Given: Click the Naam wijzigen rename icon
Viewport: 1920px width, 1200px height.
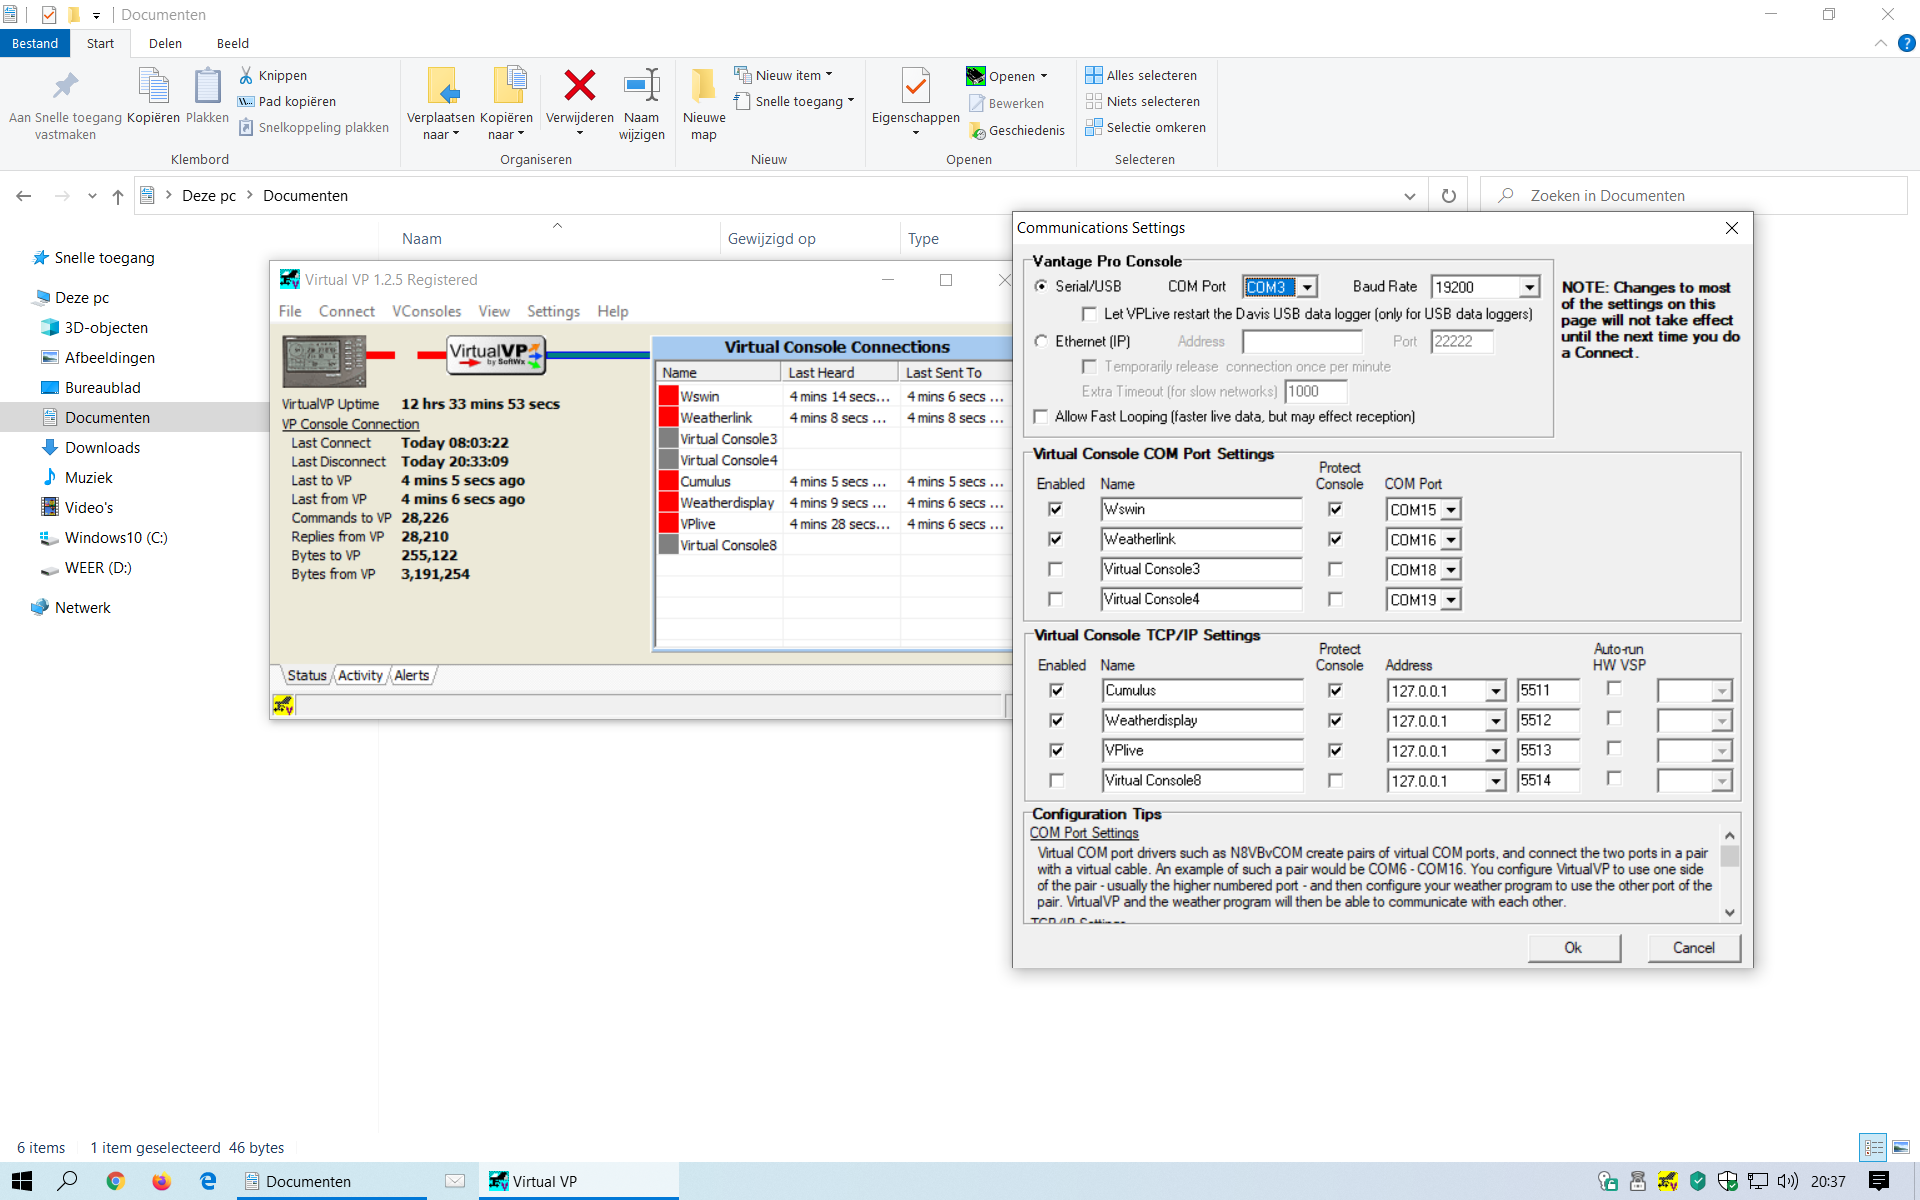Looking at the screenshot, I should coord(641,86).
